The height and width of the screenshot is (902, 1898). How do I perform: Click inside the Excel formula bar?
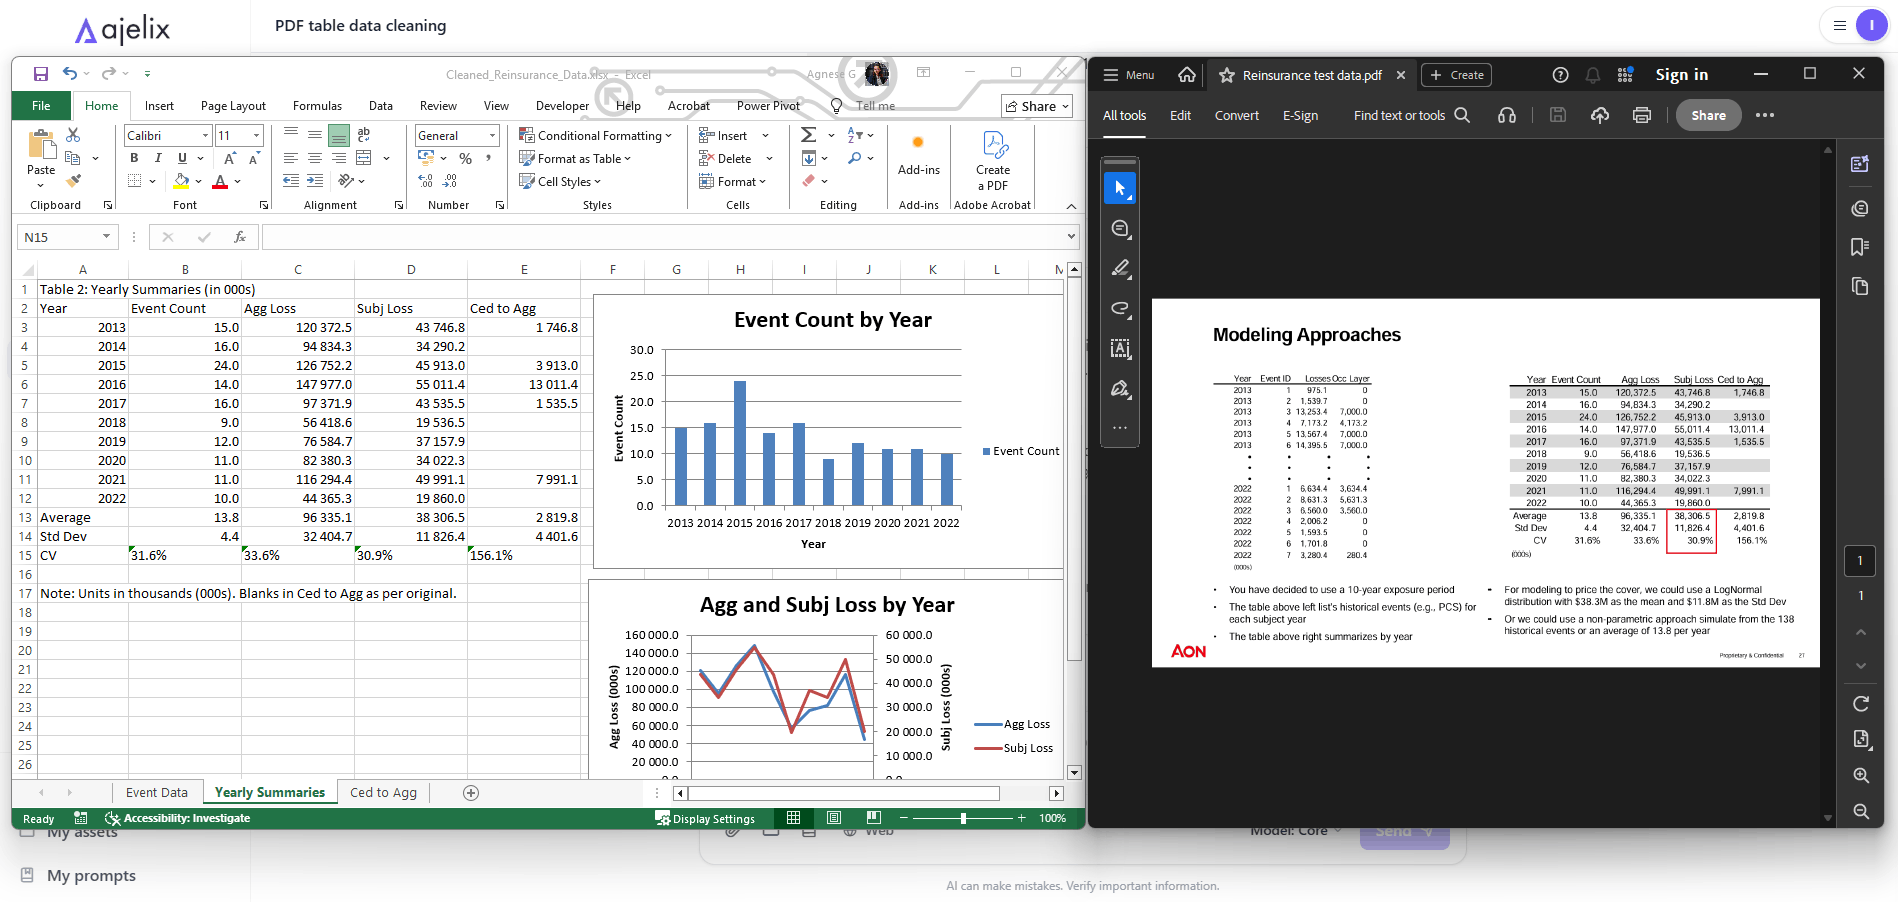coord(600,236)
